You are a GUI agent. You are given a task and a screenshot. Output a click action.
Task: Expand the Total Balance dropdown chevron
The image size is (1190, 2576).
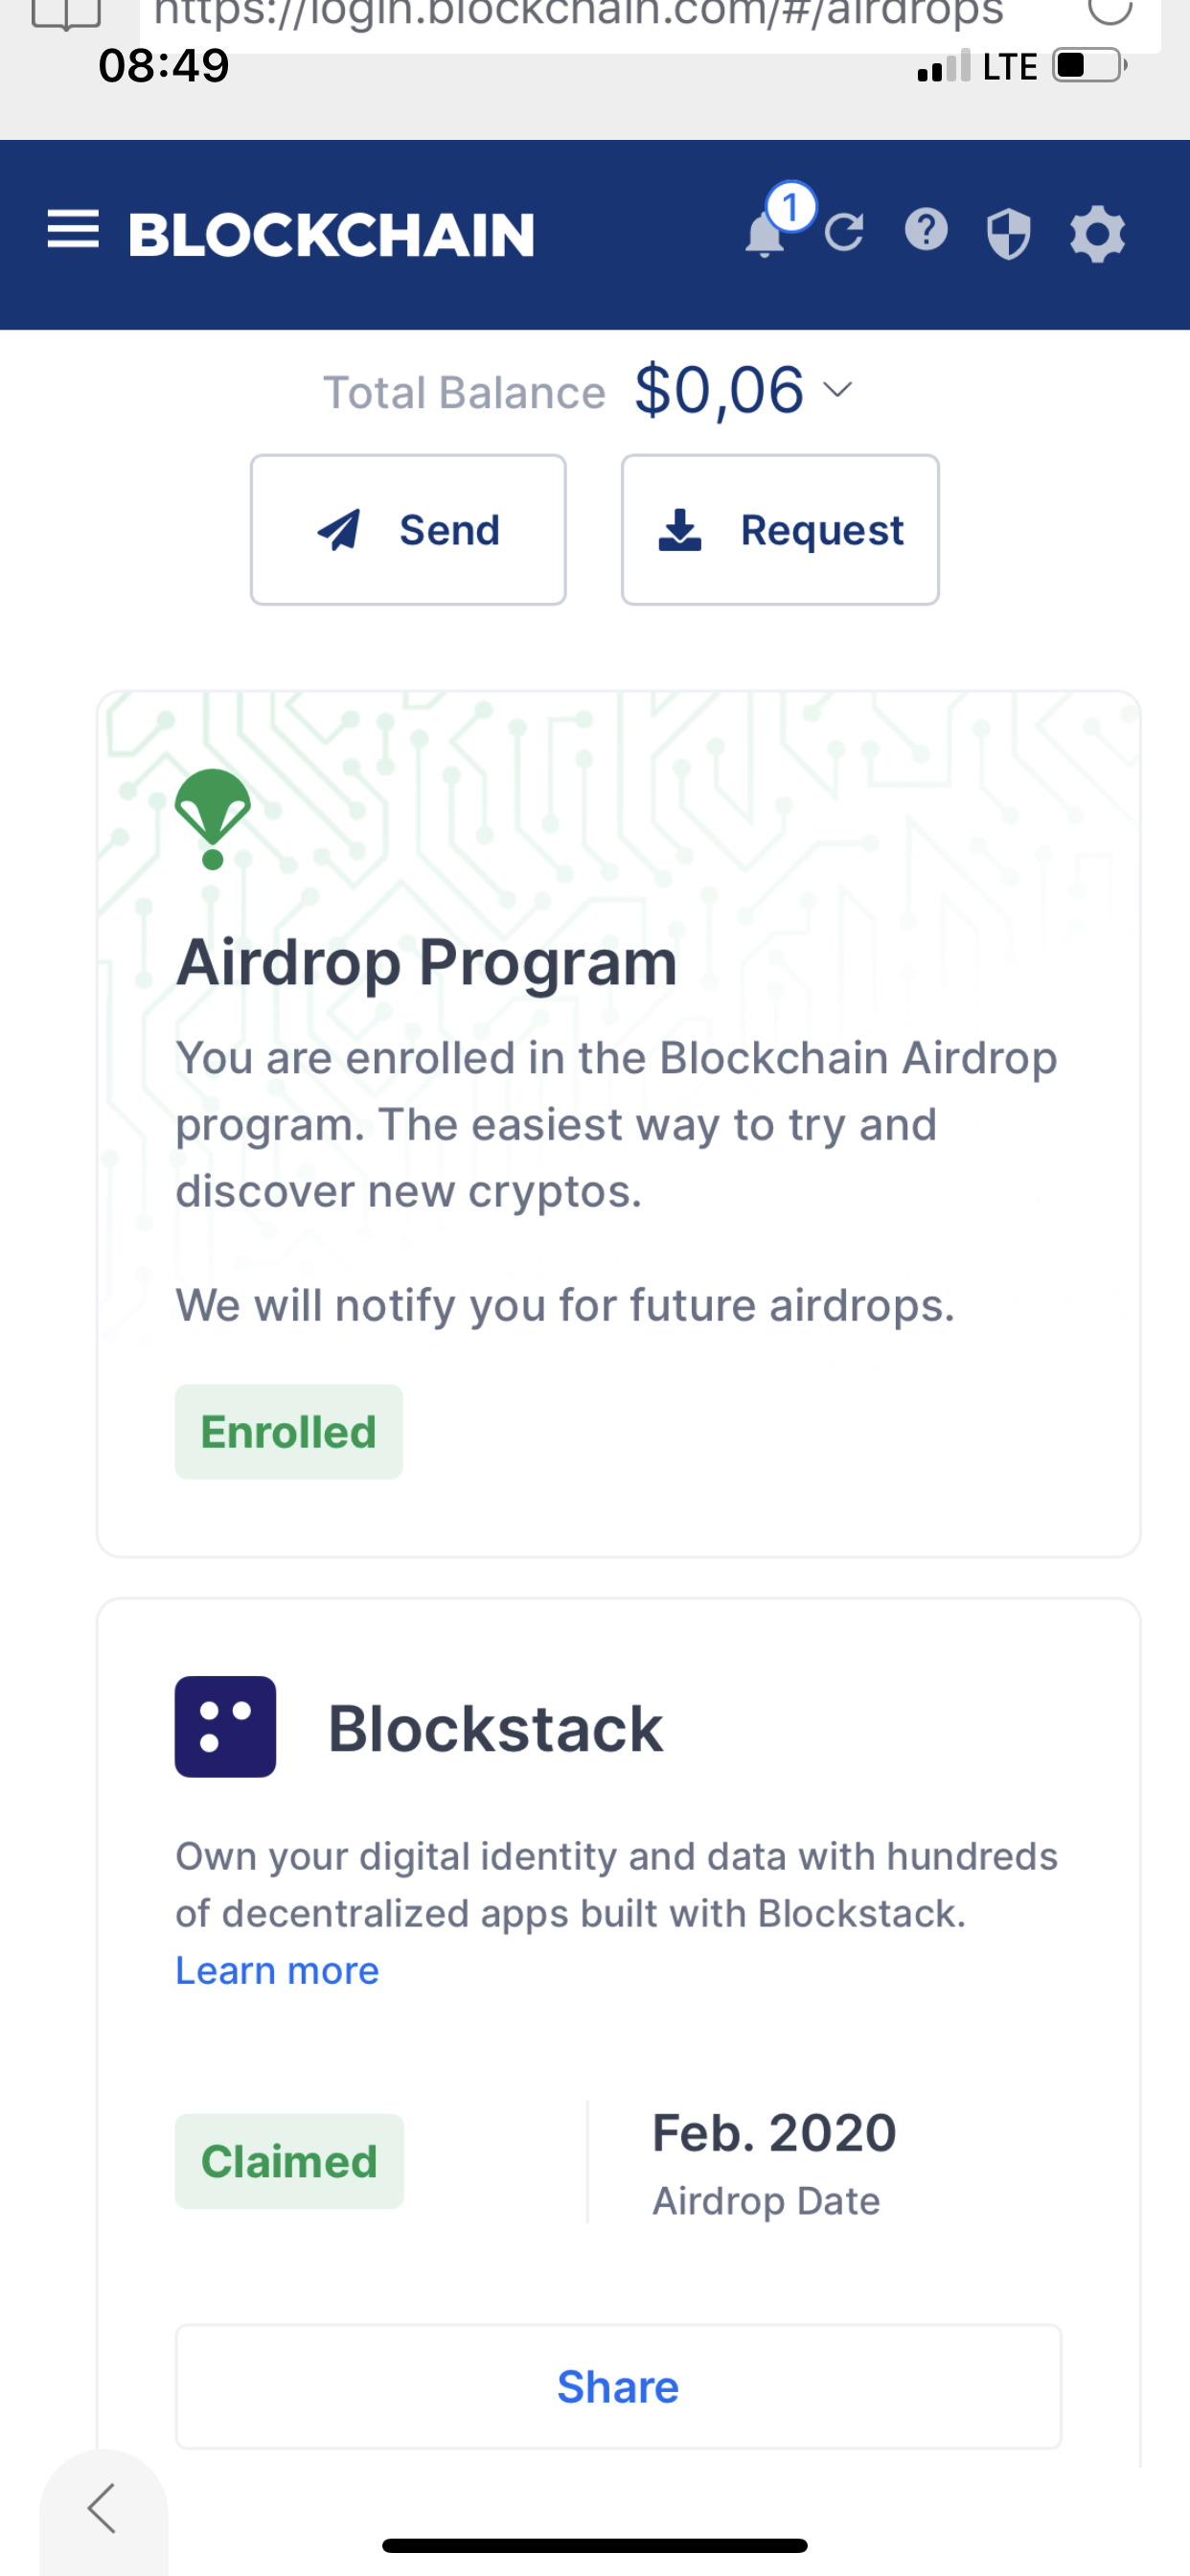(838, 389)
